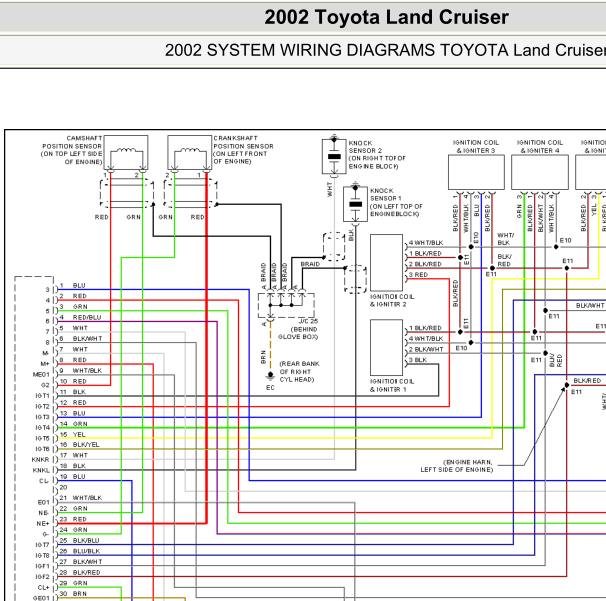Click "3 RED" pin on Igniter 2
This screenshot has width=606, height=601.
pyautogui.click(x=418, y=274)
